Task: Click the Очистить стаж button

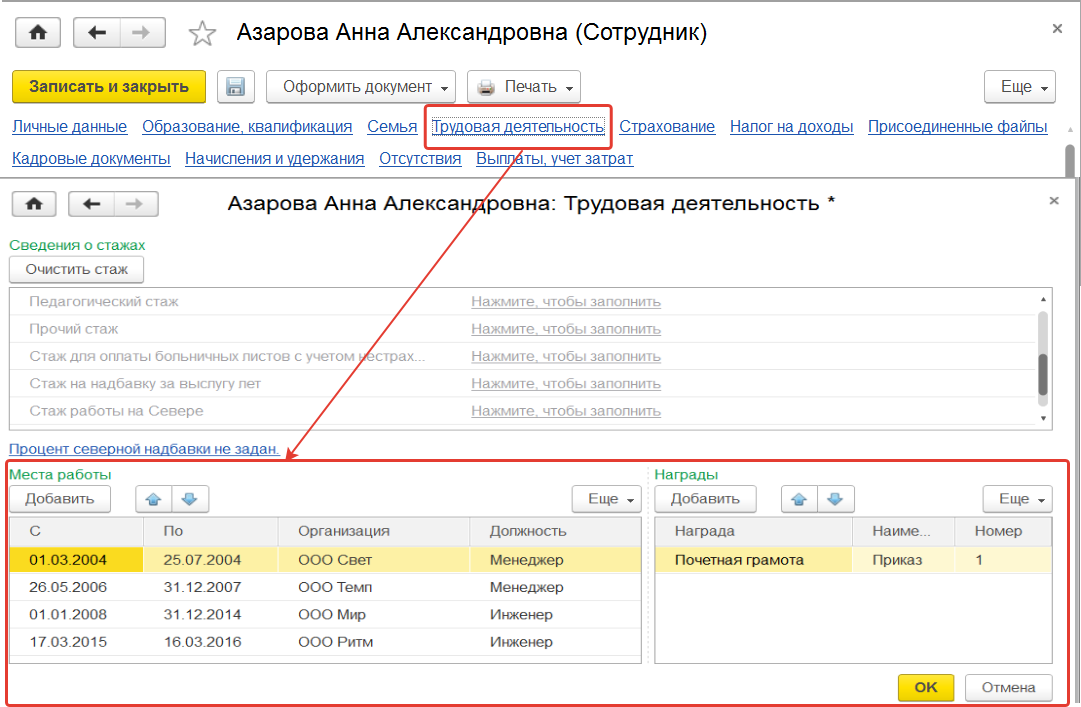Action: (x=76, y=269)
